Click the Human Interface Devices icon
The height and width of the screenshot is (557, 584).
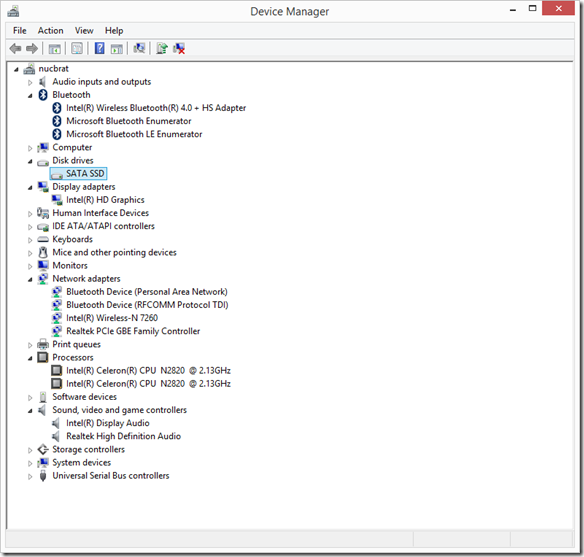(x=43, y=213)
